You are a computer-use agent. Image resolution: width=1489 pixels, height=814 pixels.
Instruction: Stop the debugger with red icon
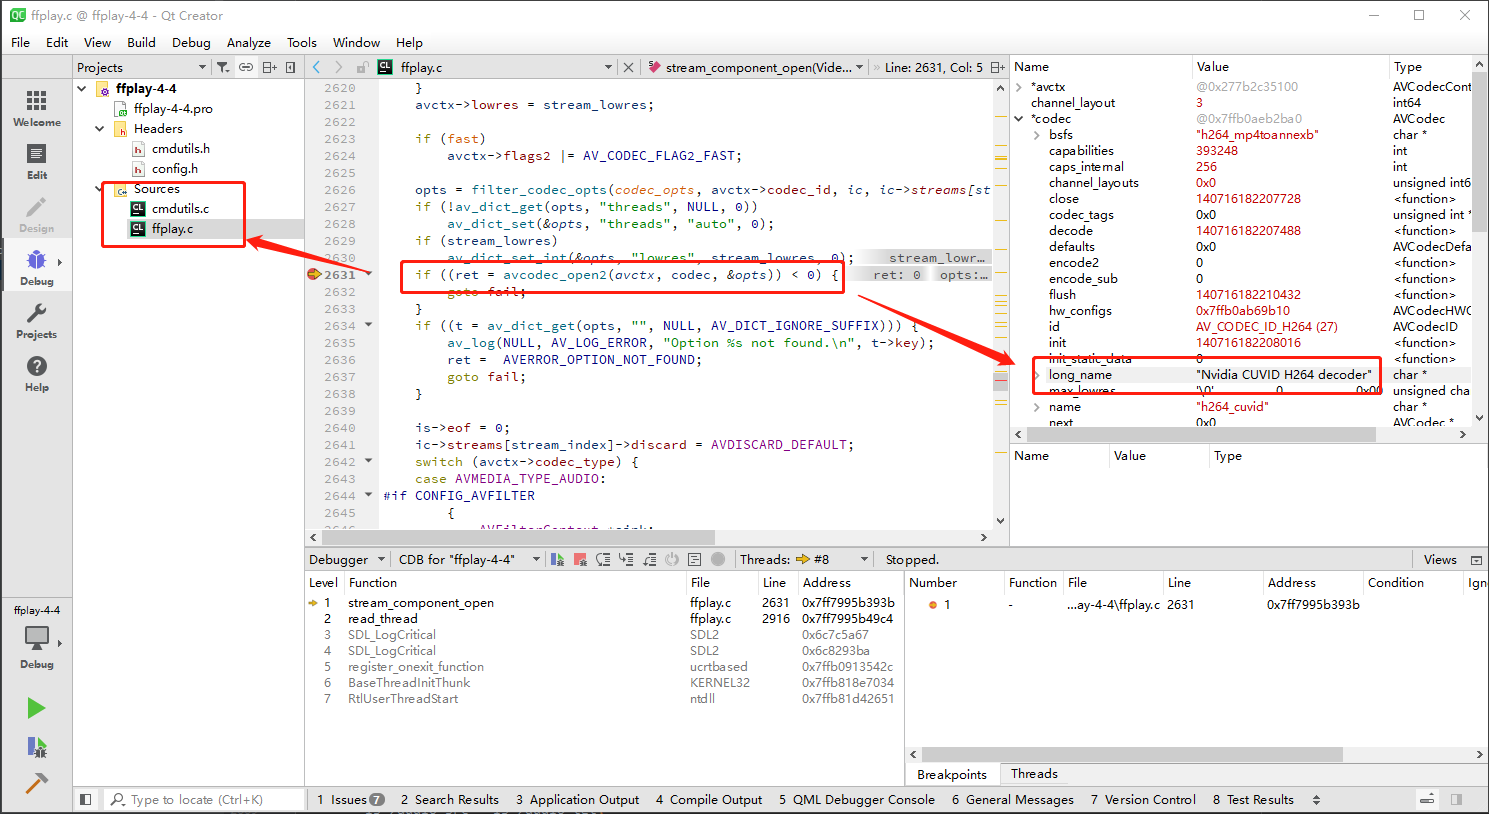tap(580, 559)
